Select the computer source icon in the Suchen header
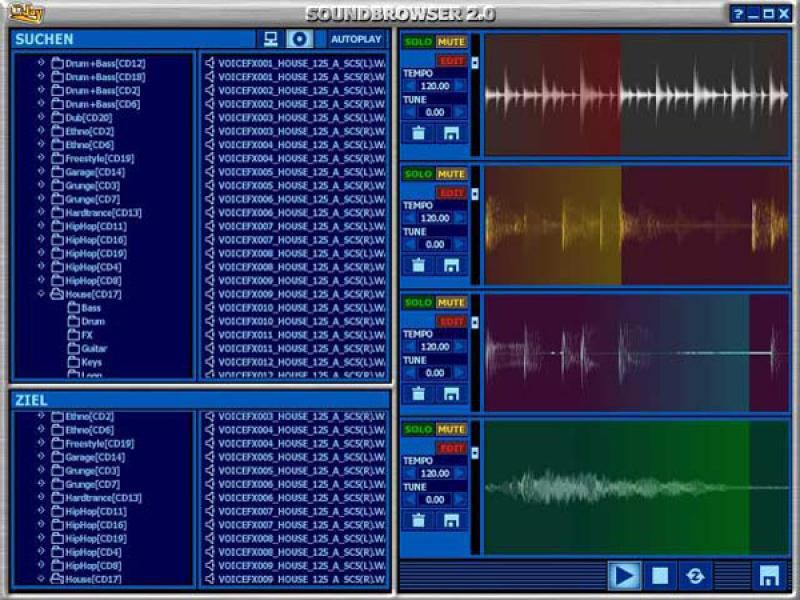The width and height of the screenshot is (800, 600). (x=270, y=39)
